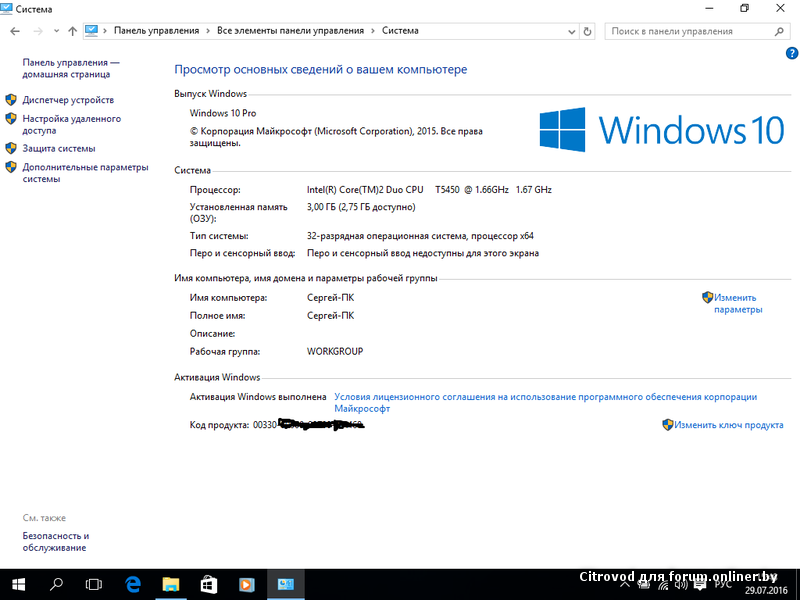This screenshot has height=600, width=800.
Task: Open File Explorer from taskbar
Action: 171,584
